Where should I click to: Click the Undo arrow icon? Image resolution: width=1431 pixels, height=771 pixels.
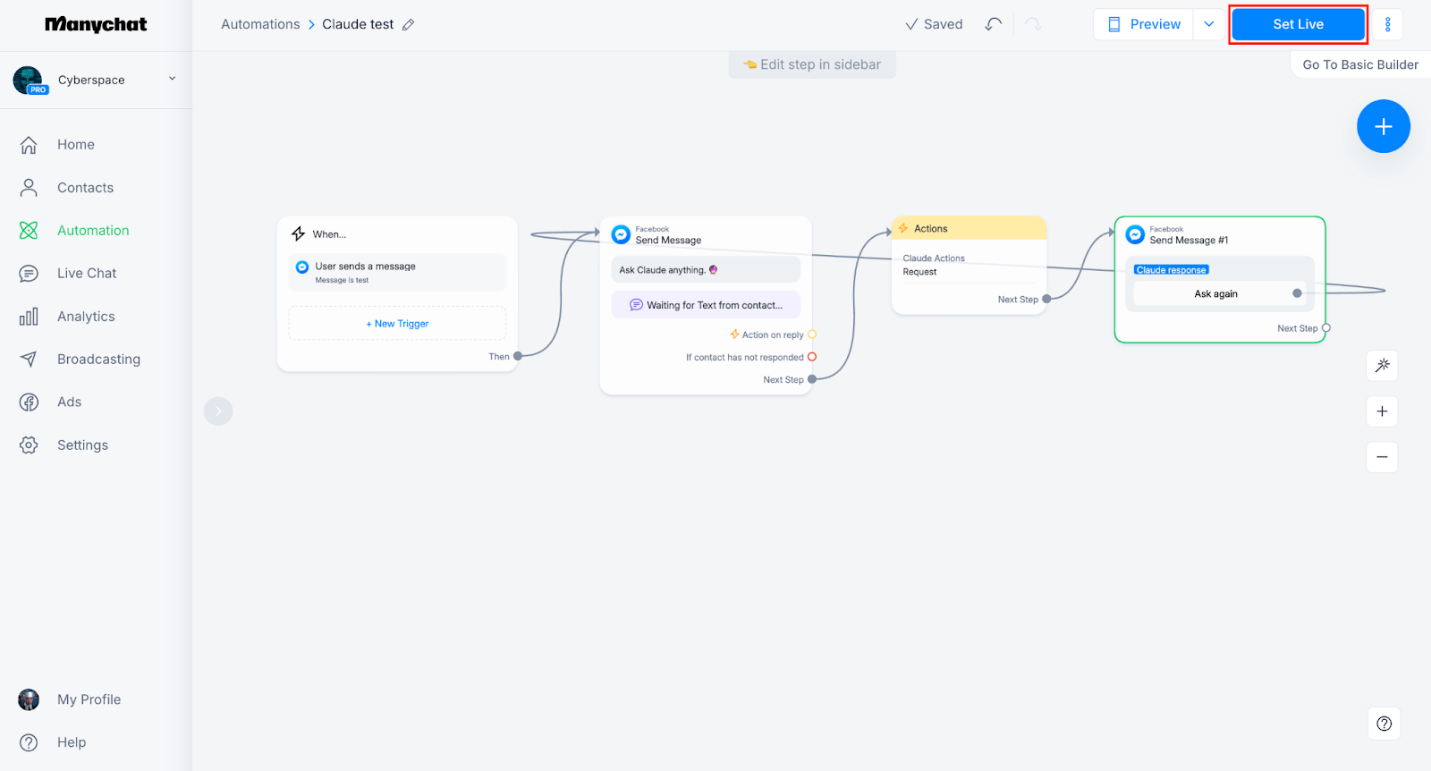click(993, 24)
